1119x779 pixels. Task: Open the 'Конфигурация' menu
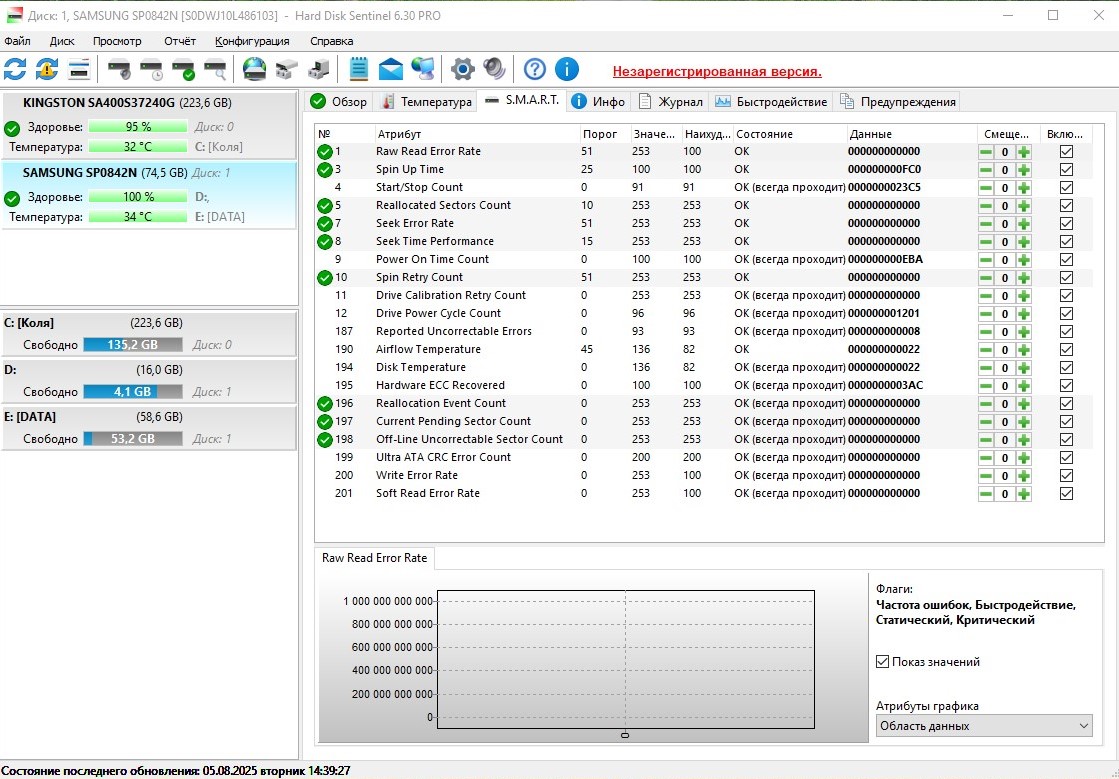click(x=252, y=41)
